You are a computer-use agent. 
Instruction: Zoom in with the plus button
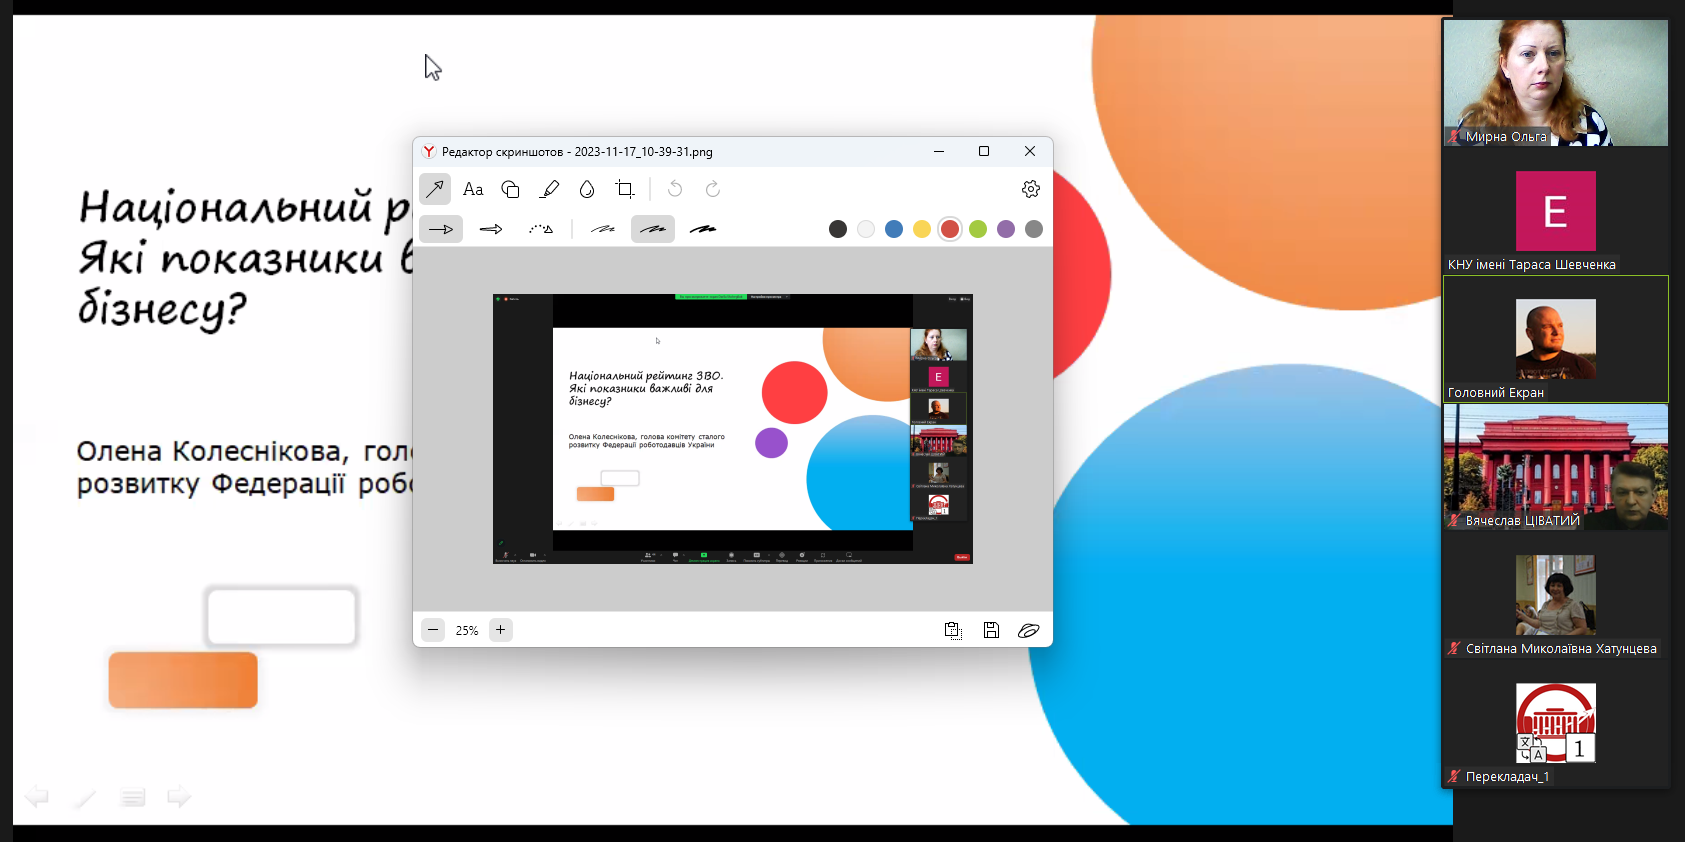[501, 630]
